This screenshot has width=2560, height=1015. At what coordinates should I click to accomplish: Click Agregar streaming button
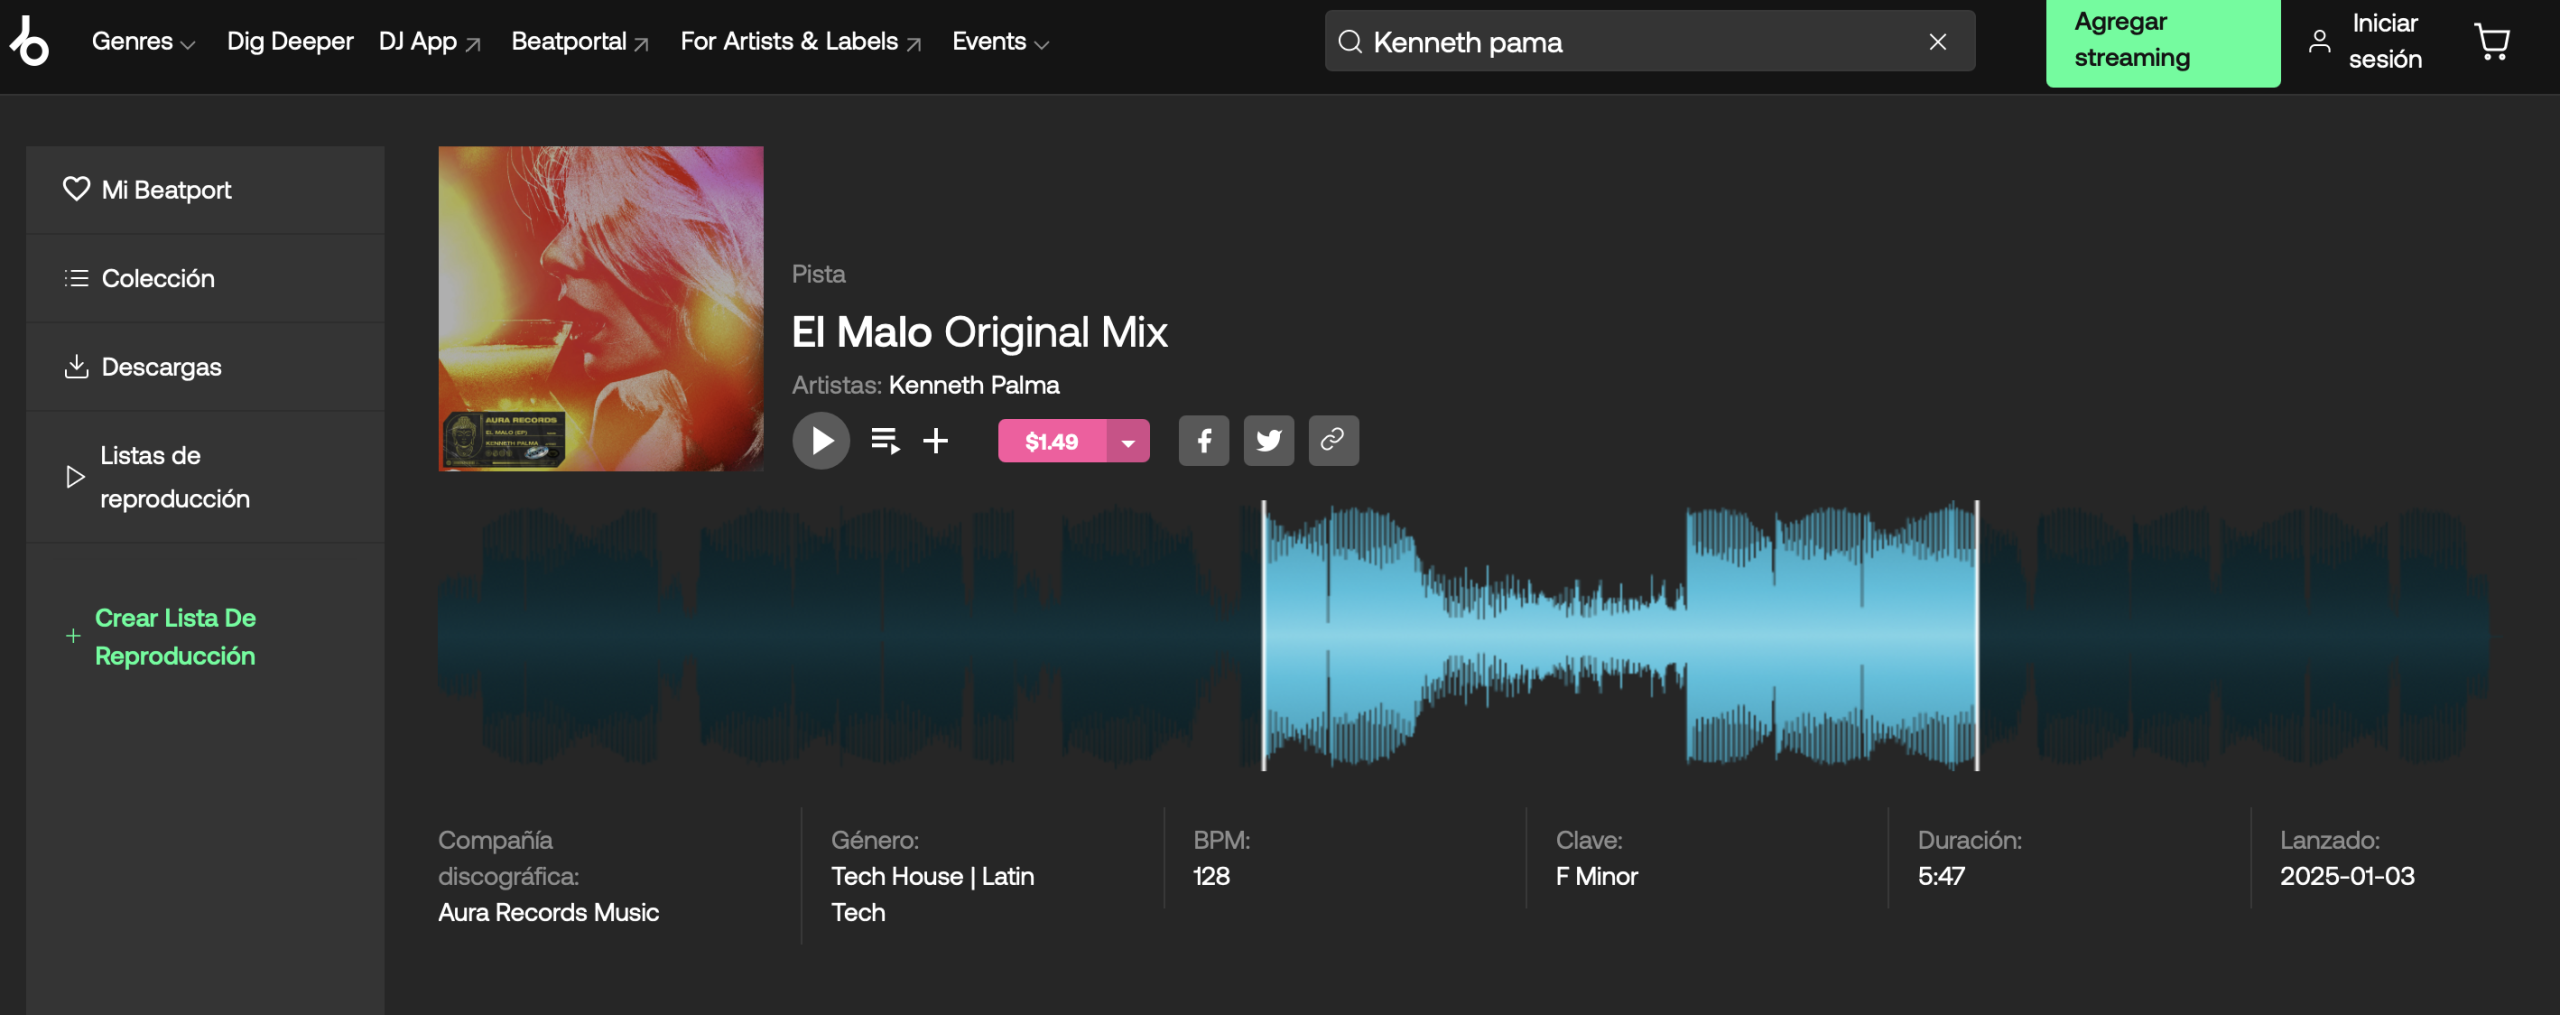pyautogui.click(x=2163, y=41)
